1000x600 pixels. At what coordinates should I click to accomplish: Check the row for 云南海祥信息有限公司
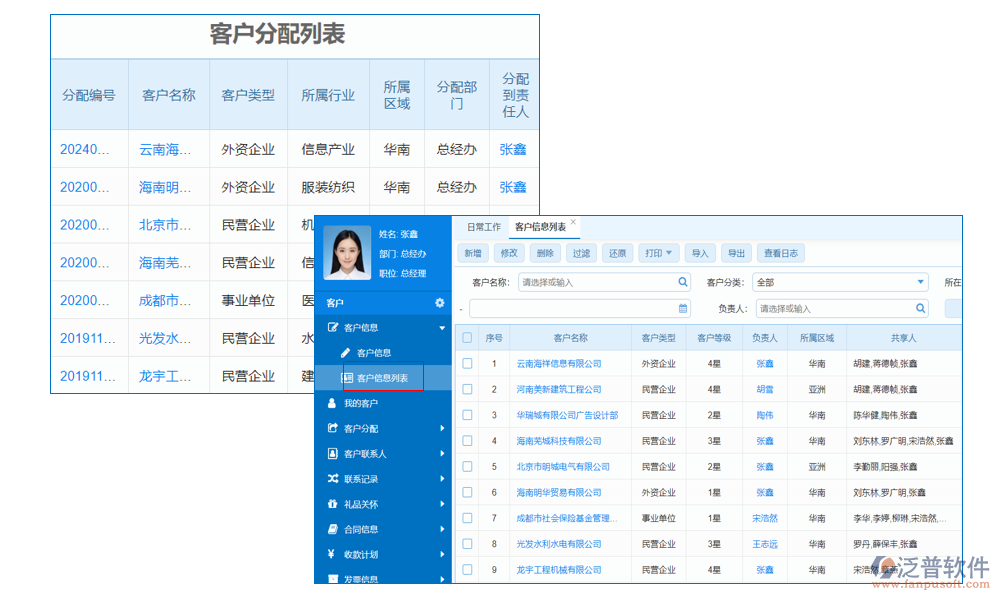tap(467, 363)
